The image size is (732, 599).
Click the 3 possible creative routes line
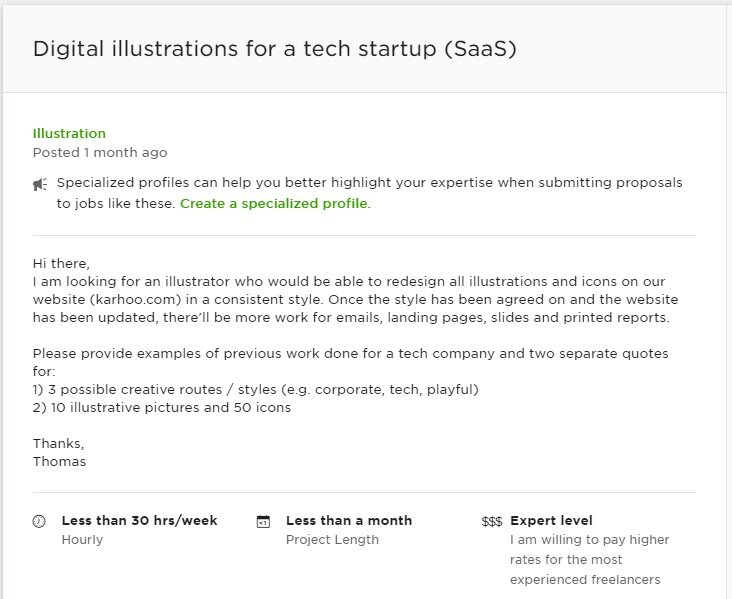tap(255, 389)
